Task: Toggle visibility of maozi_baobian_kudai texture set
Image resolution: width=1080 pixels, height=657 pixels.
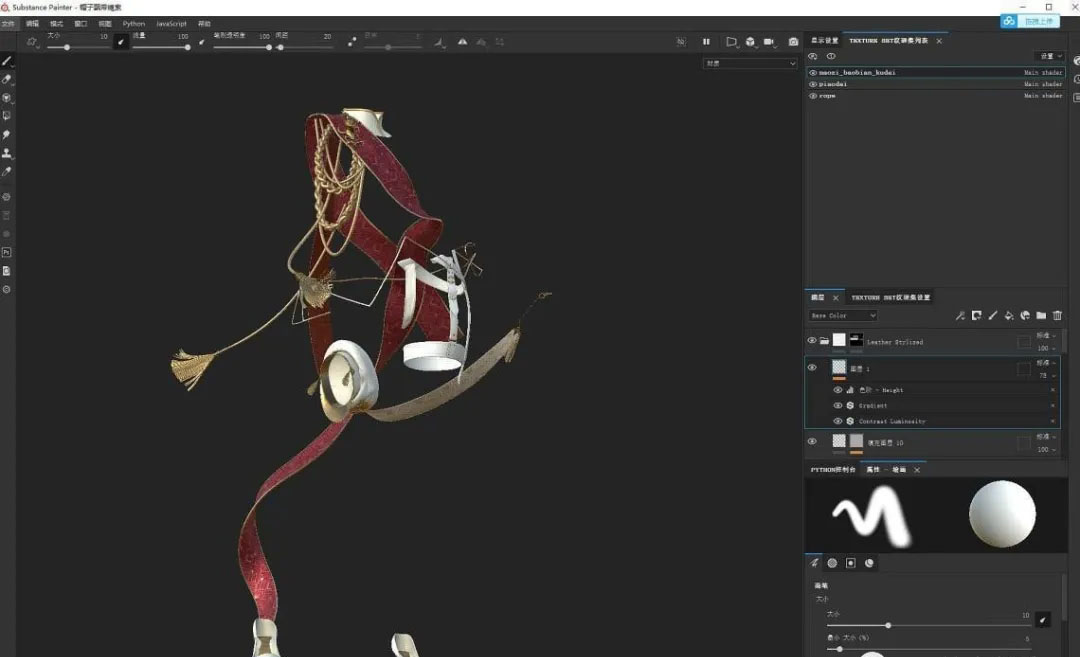Action: [x=813, y=72]
